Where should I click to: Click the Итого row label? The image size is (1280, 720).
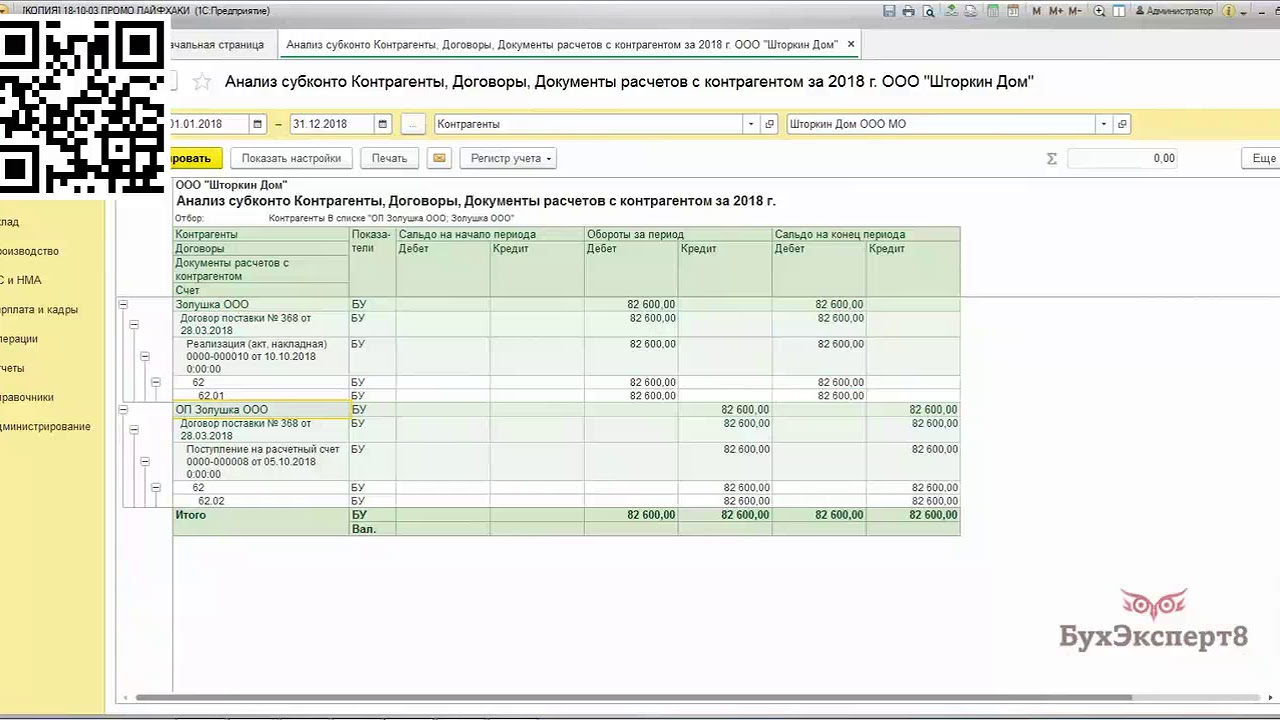coord(191,515)
